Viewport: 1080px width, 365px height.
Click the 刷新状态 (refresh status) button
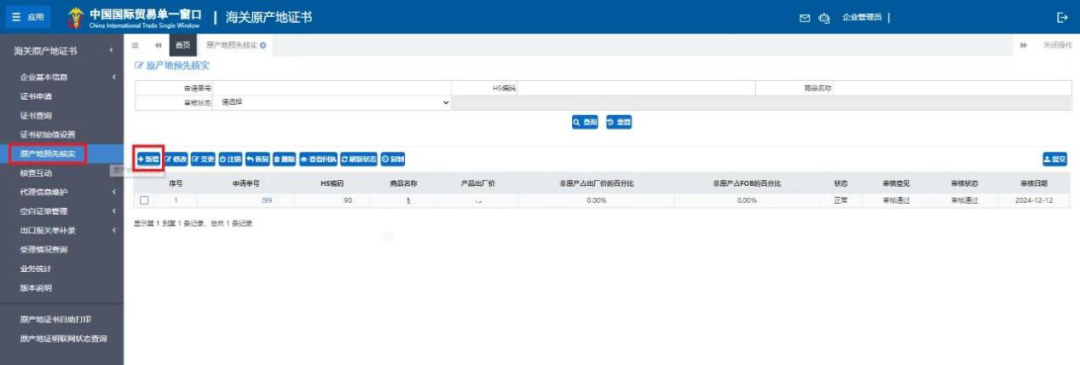point(359,158)
